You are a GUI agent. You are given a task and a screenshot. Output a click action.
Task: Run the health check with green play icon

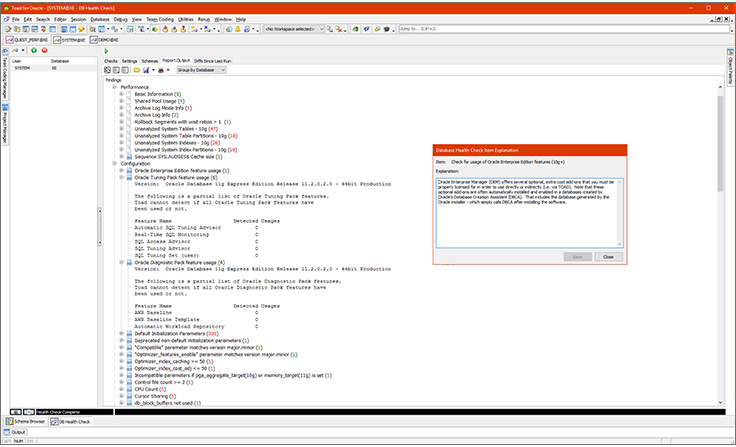coord(107,51)
